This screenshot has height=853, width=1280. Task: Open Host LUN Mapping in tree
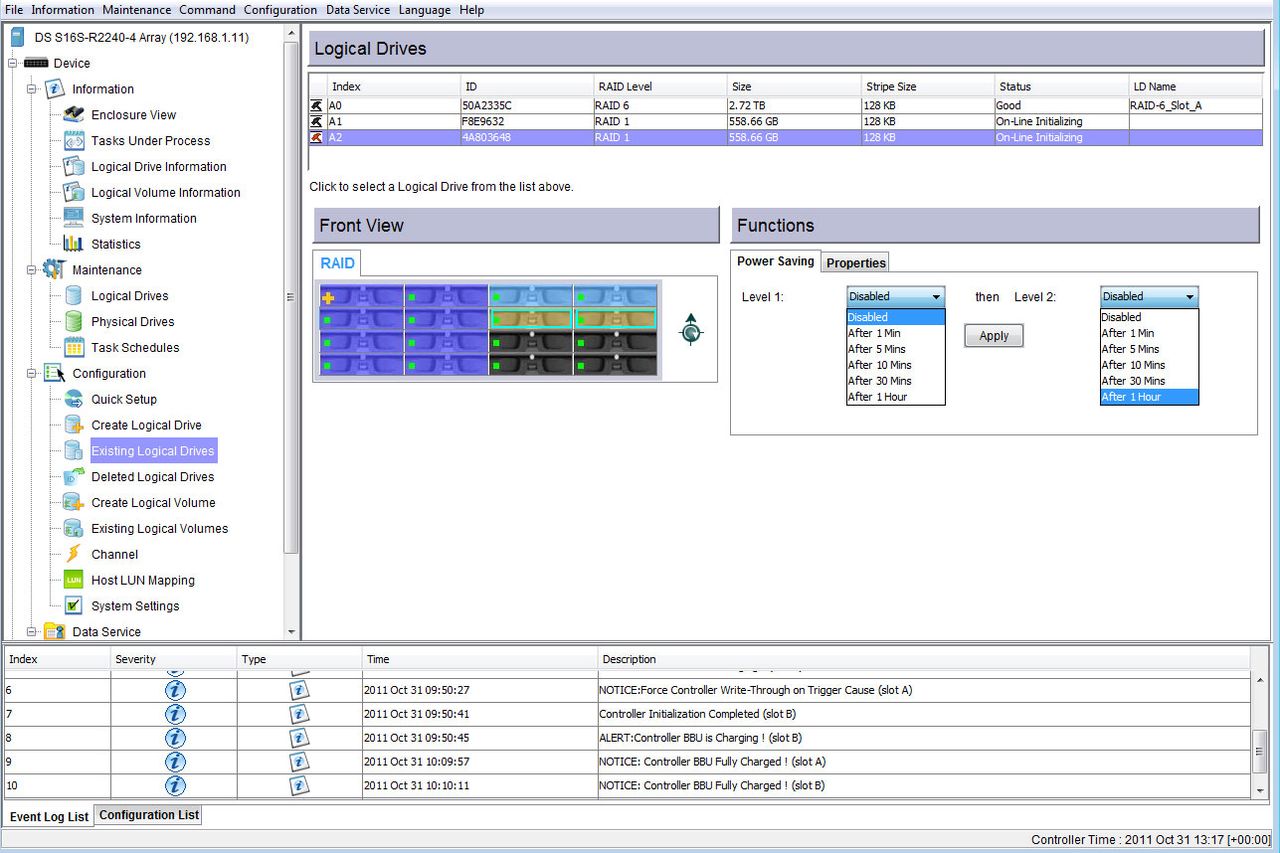click(143, 580)
